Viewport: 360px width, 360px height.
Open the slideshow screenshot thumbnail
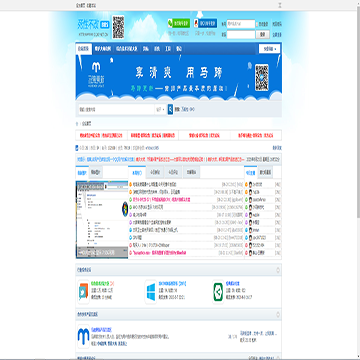coord(102,219)
